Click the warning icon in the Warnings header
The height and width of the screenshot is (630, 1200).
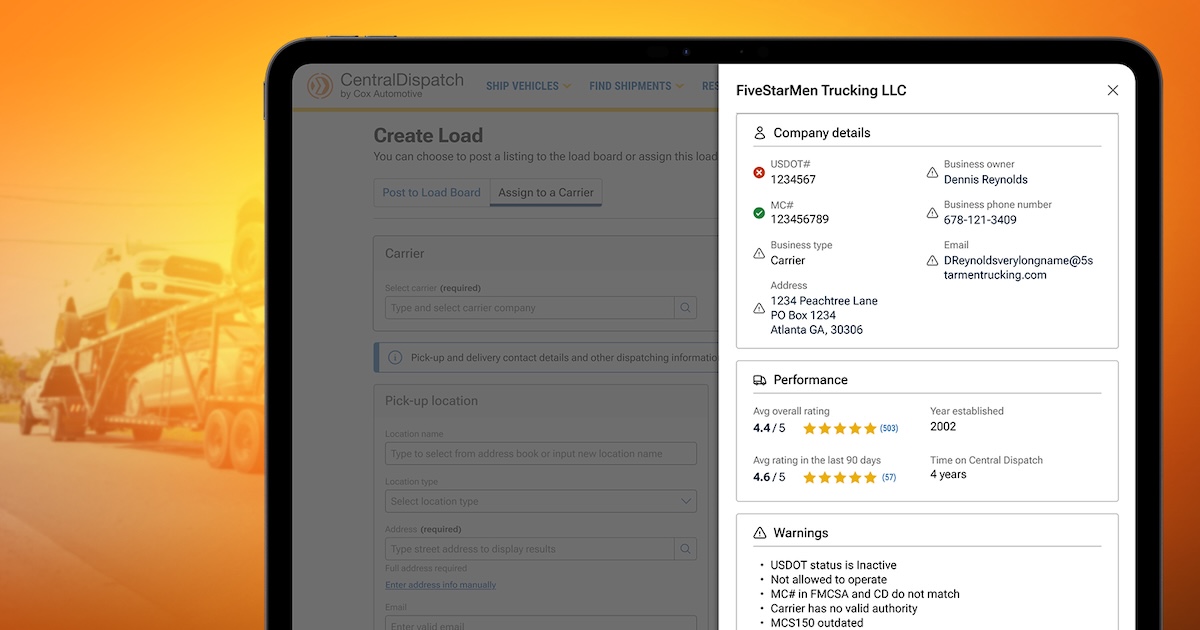[x=760, y=532]
